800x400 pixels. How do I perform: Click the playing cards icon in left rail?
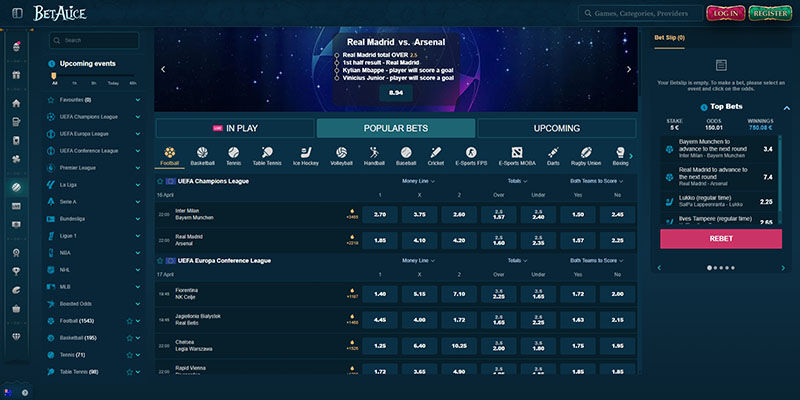(x=16, y=140)
